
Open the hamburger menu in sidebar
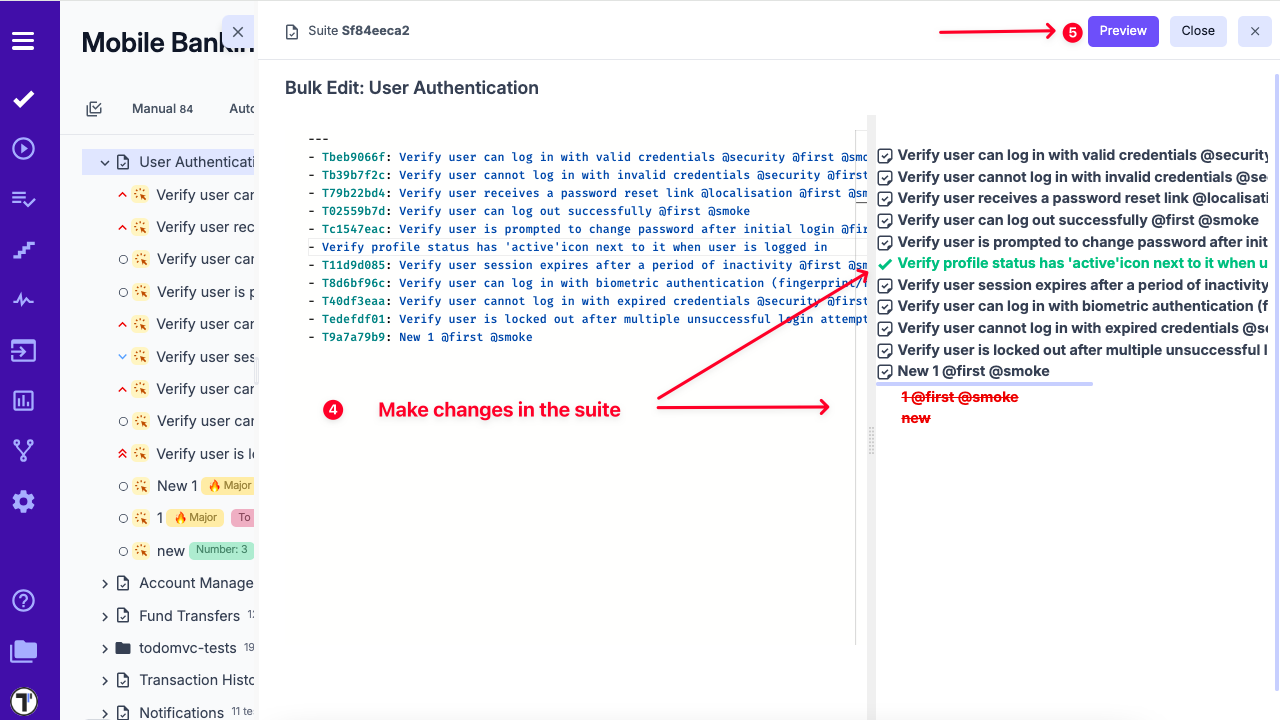click(23, 41)
